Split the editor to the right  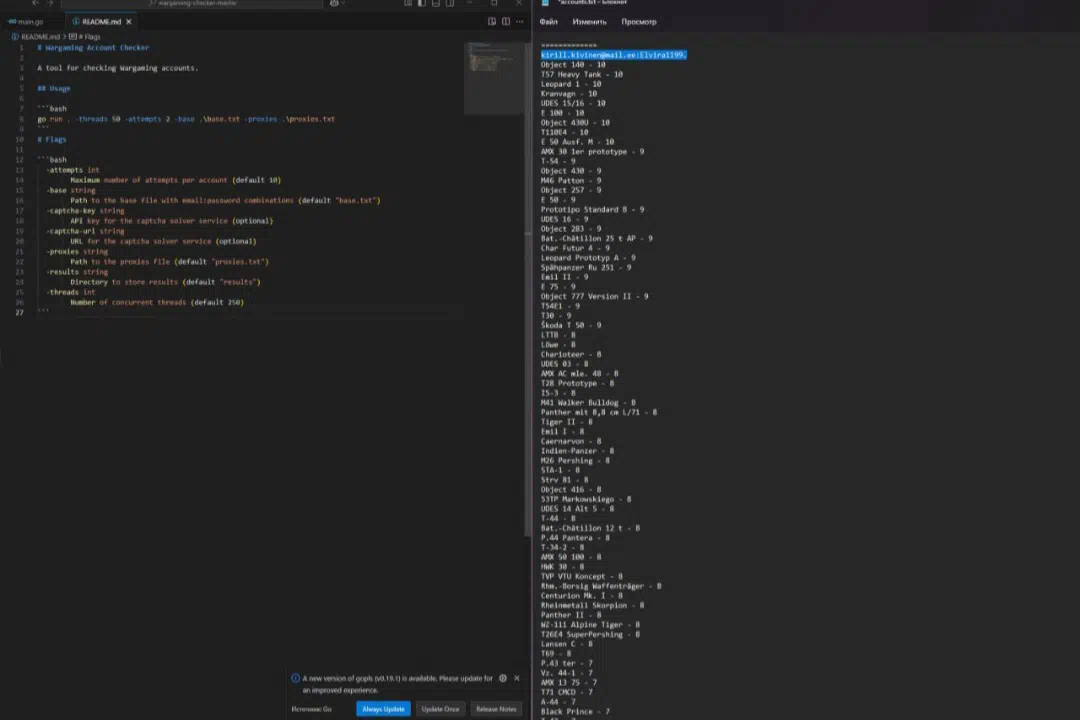[x=506, y=22]
